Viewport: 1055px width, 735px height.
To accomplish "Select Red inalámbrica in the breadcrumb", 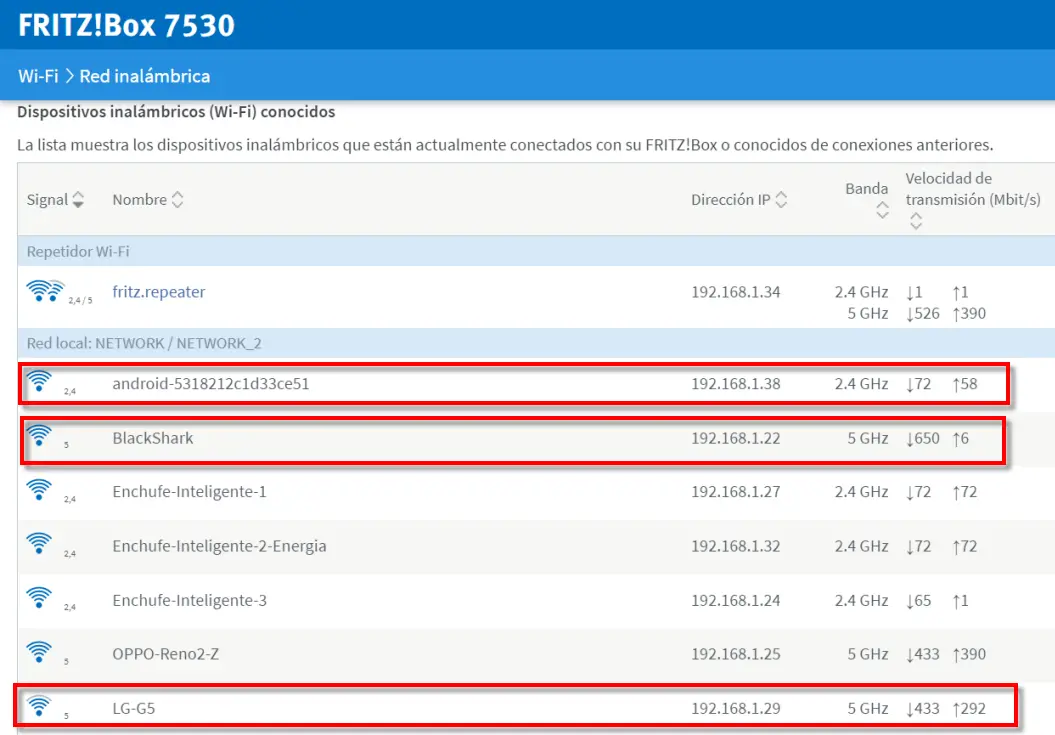I will tap(145, 76).
